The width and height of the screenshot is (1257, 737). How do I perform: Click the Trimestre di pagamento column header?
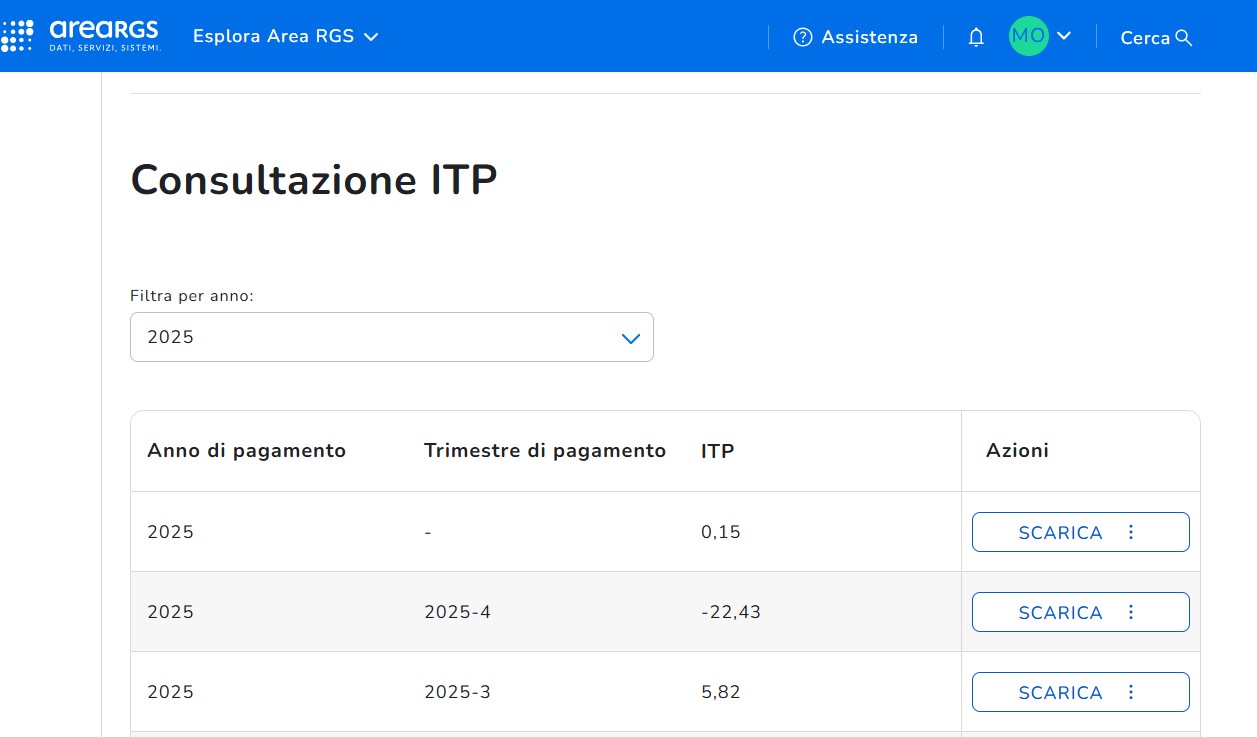tap(544, 451)
